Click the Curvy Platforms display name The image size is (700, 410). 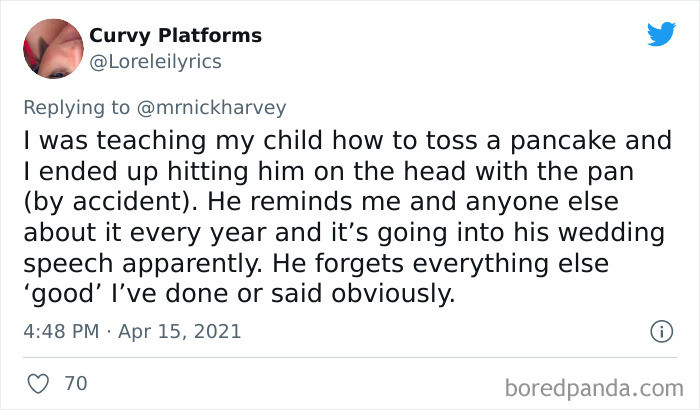175,36
